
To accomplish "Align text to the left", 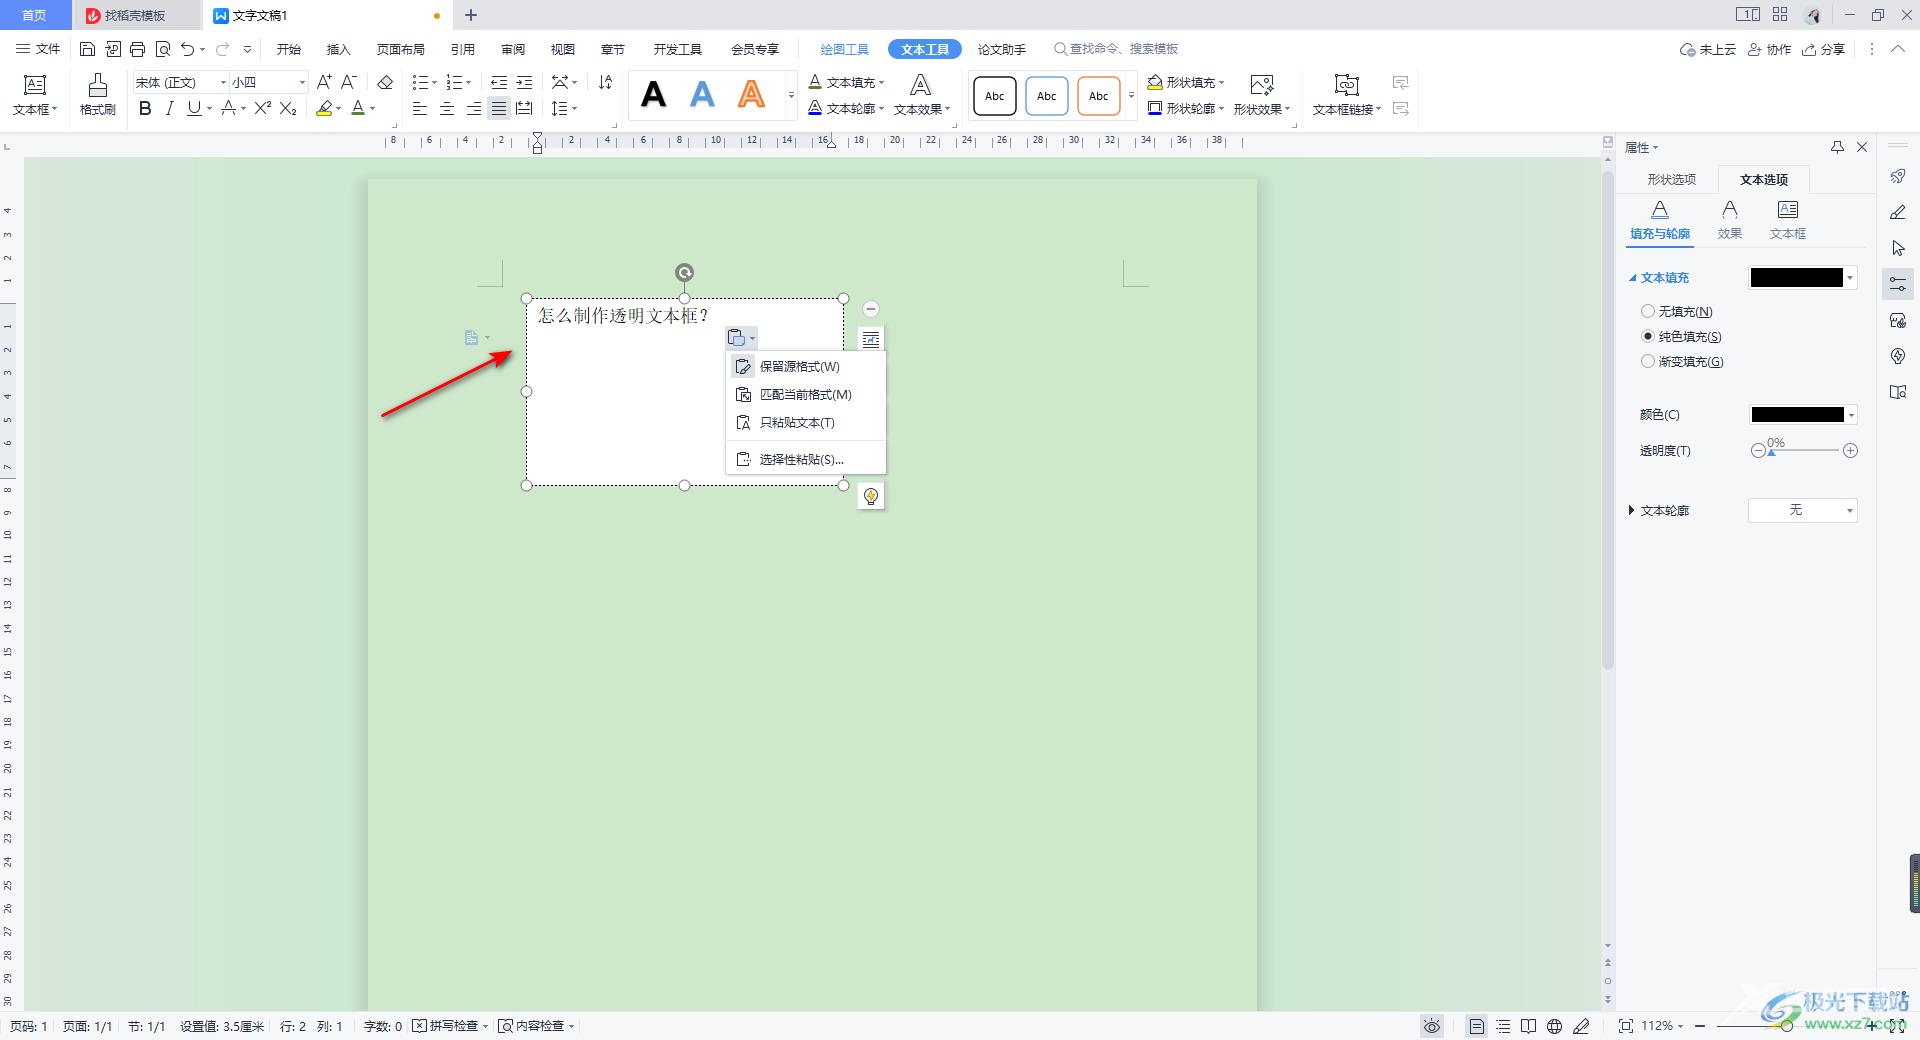I will point(420,108).
